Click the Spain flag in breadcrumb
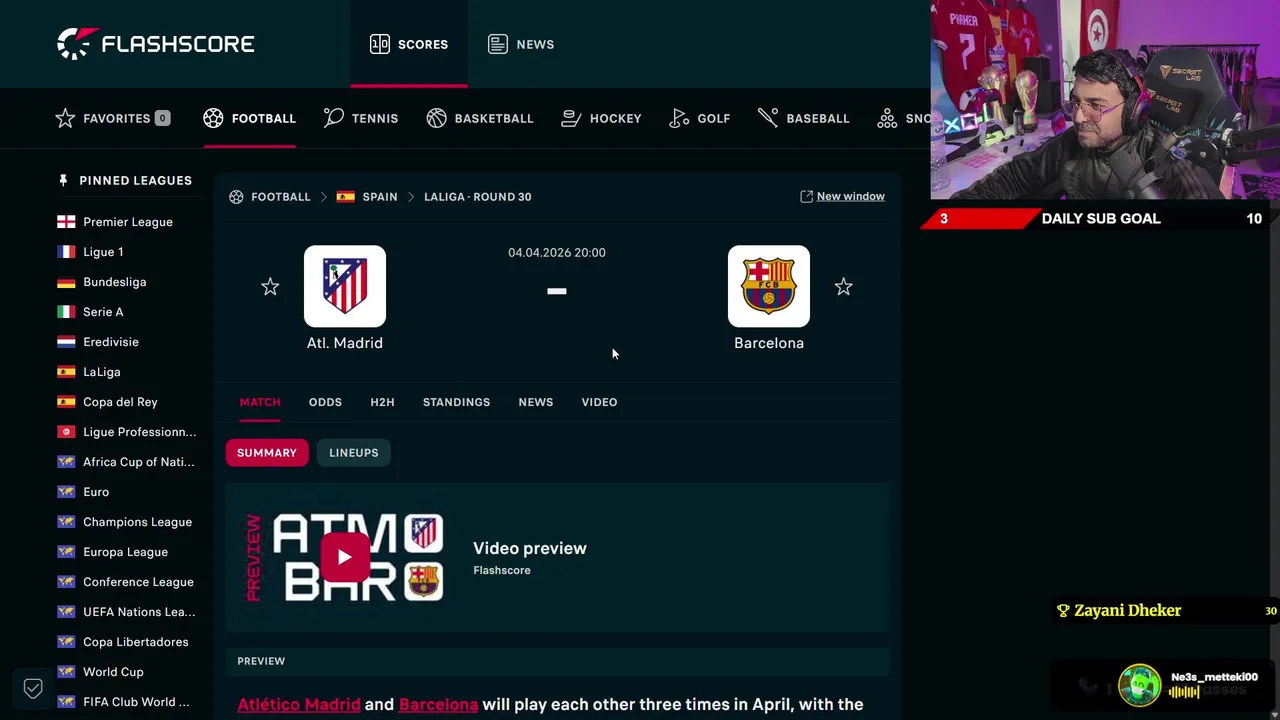 tap(345, 197)
